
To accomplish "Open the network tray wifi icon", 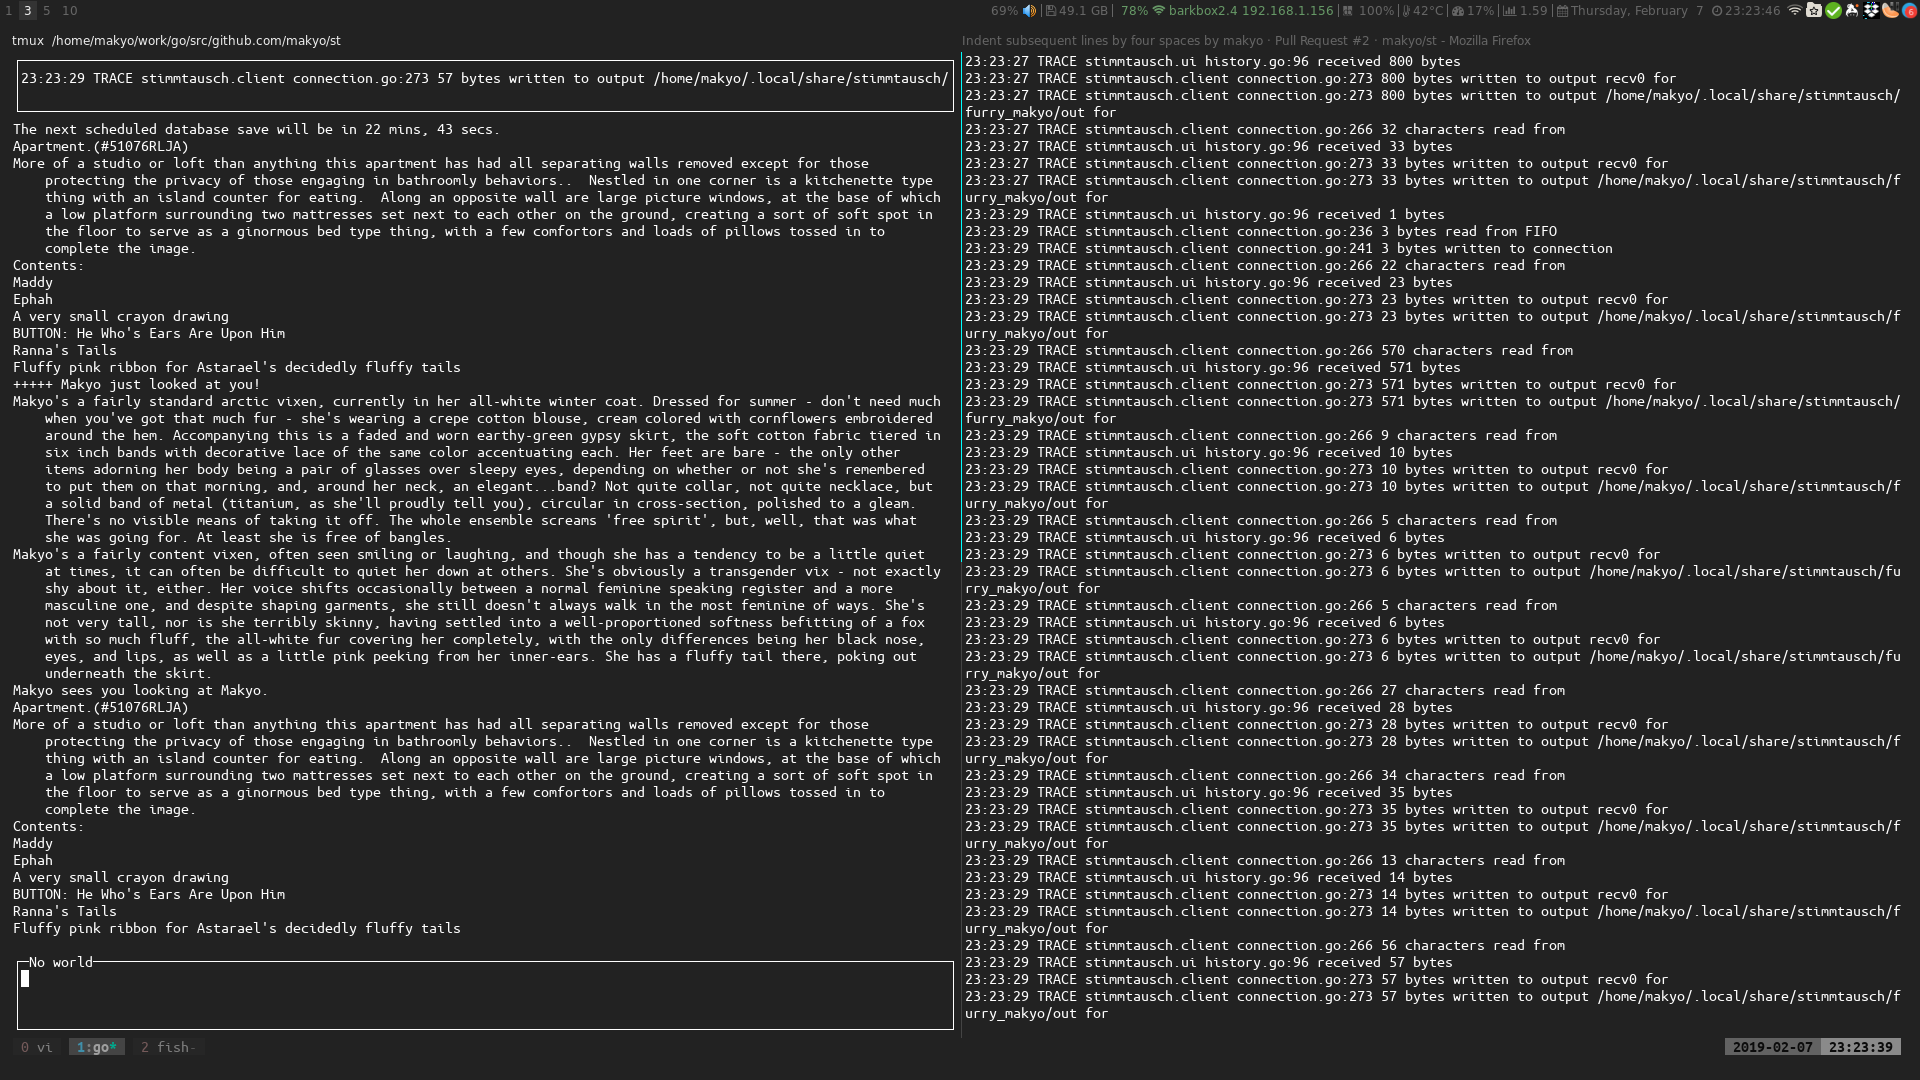I will click(1795, 11).
